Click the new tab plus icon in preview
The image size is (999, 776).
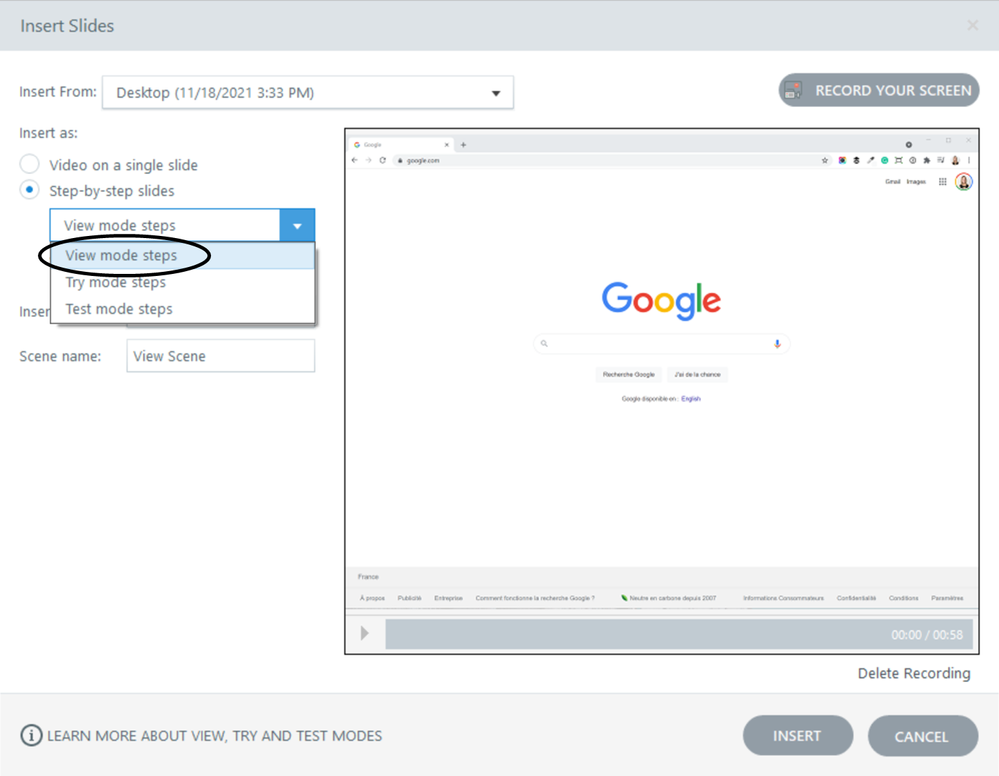coord(463,145)
